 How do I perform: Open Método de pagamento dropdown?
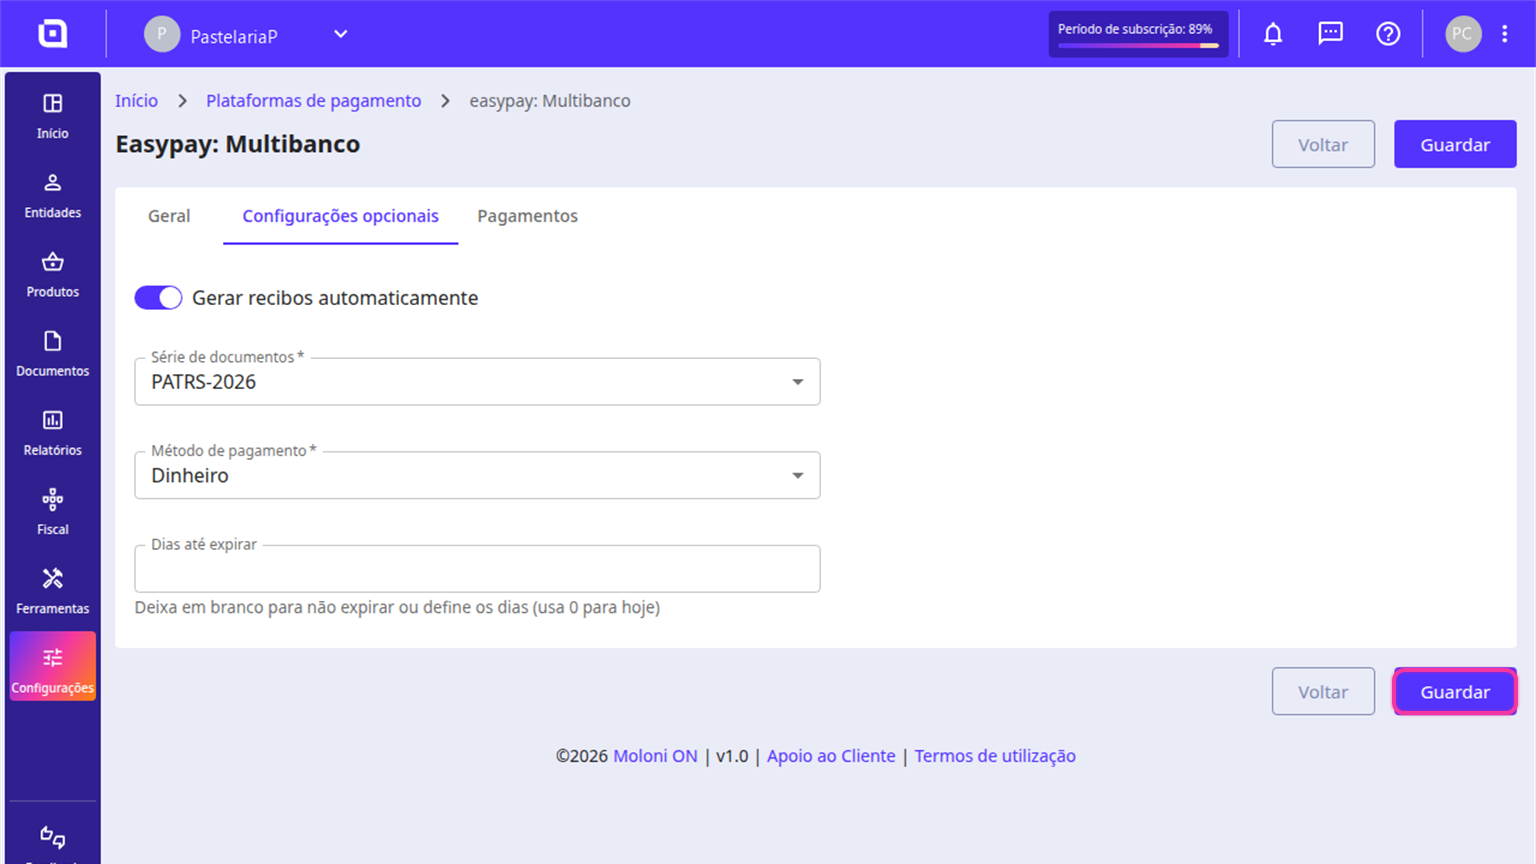coord(477,475)
